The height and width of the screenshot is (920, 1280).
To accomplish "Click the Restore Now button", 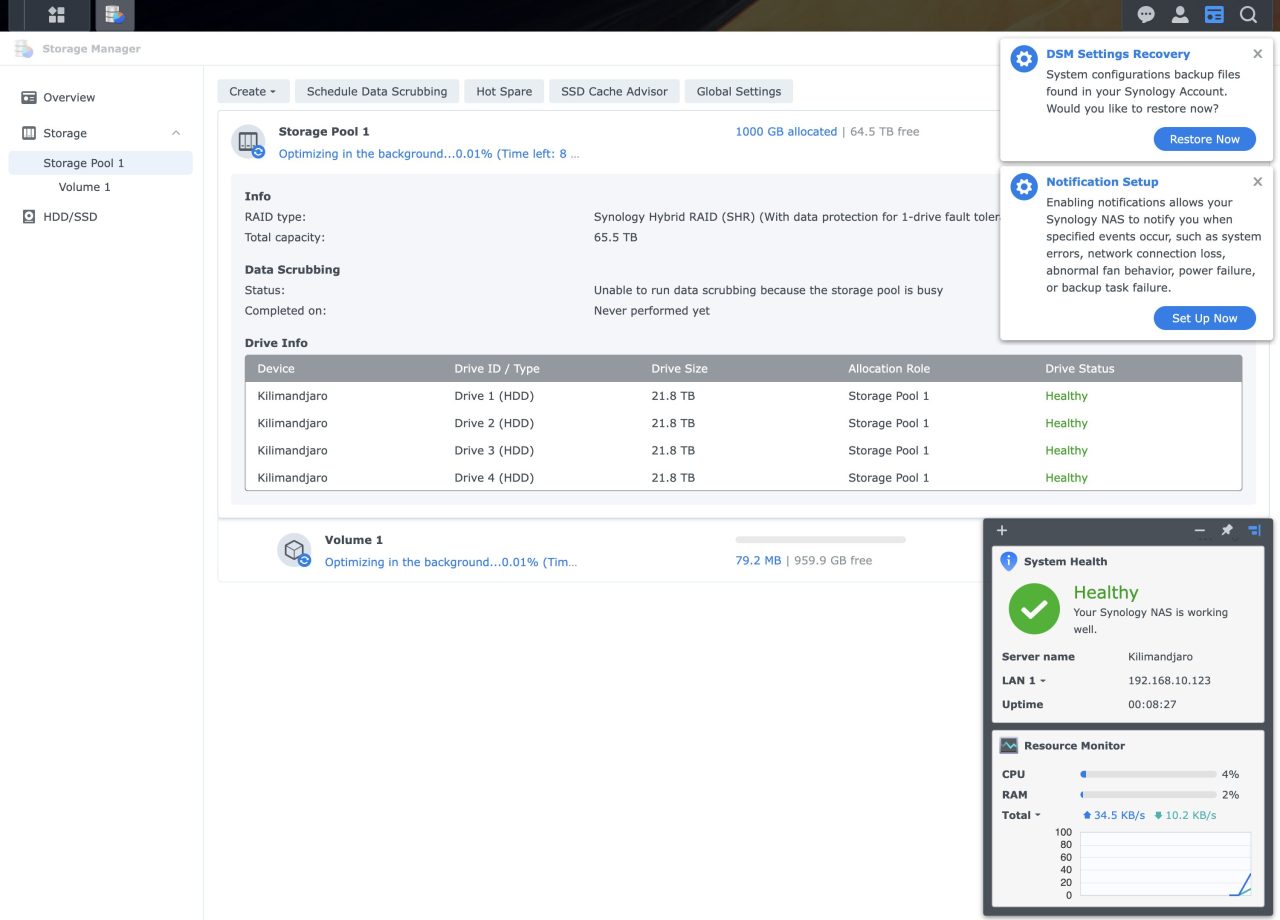I will pos(1204,139).
